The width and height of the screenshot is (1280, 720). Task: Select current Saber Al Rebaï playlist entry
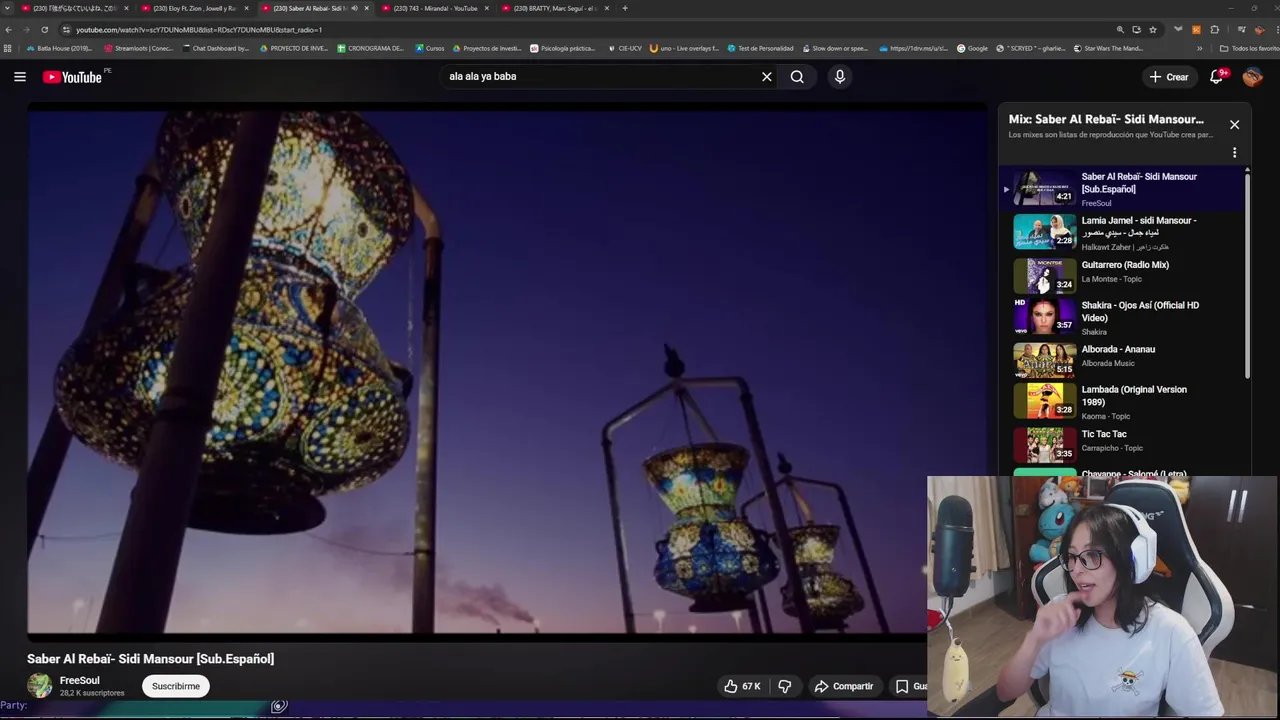[1122, 188]
